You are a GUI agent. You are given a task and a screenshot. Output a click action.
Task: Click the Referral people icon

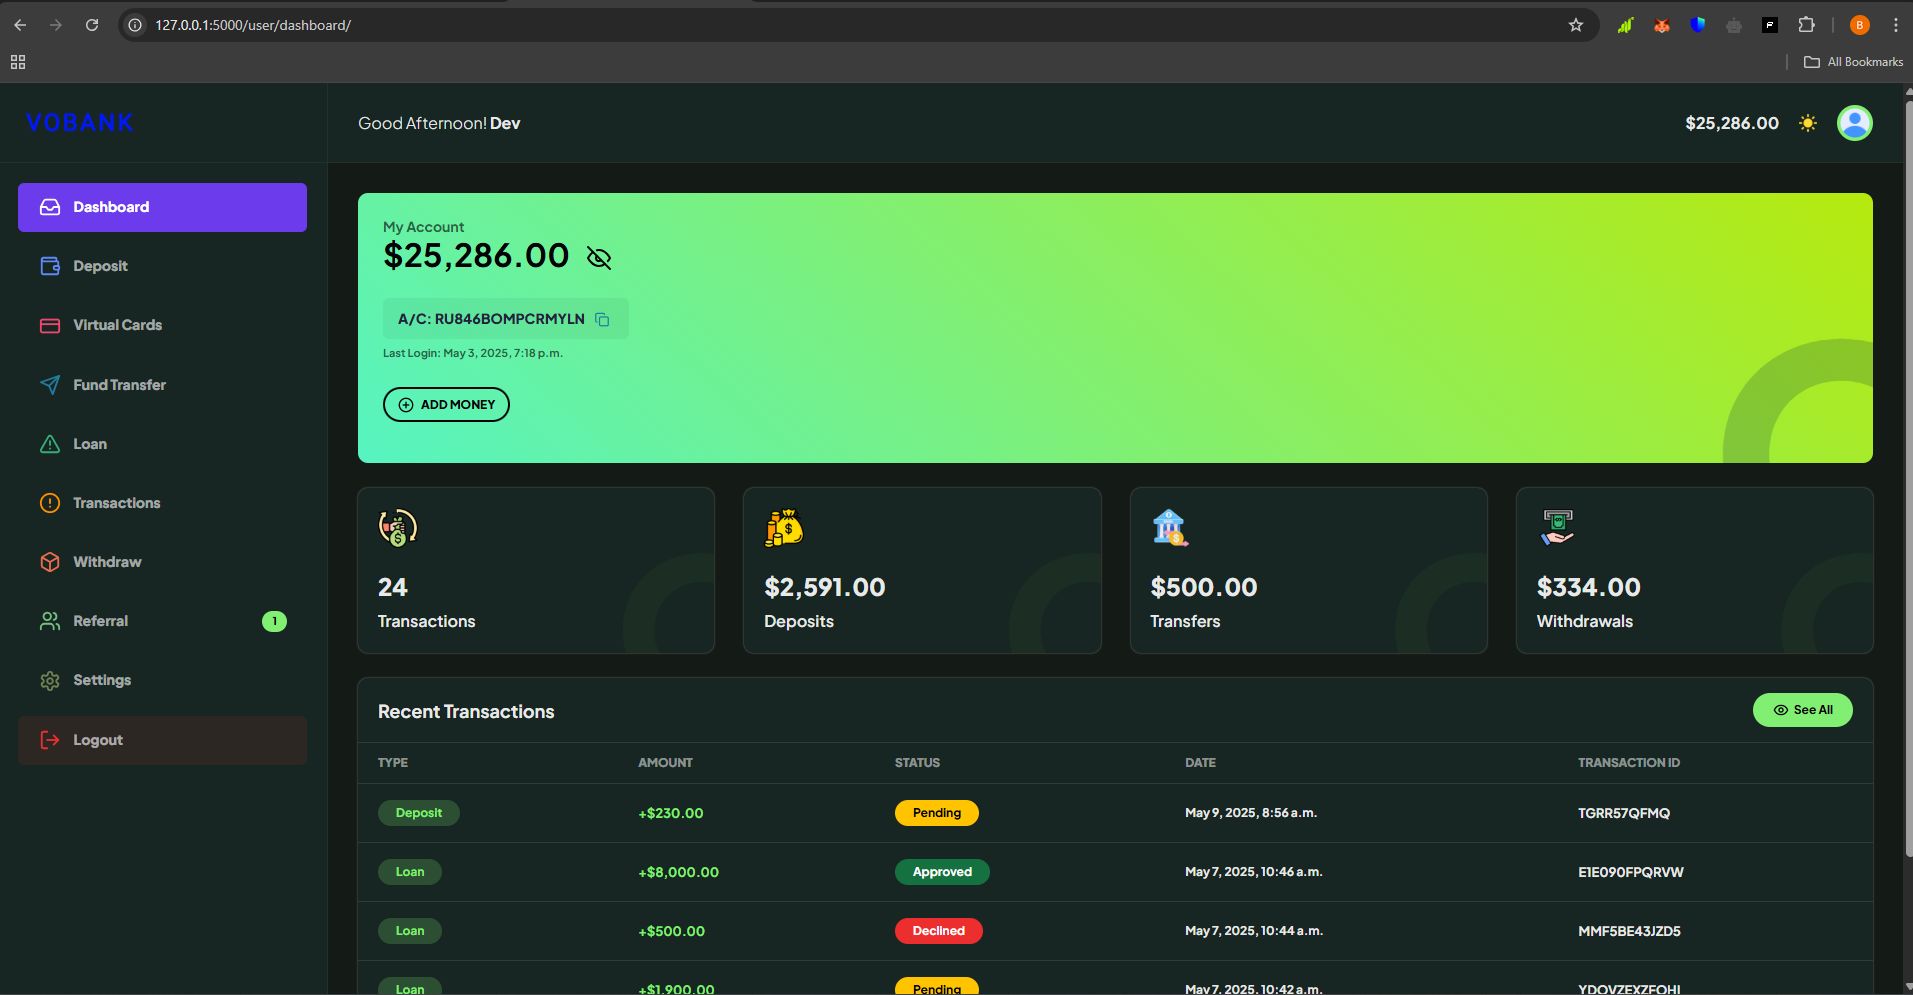tap(50, 621)
